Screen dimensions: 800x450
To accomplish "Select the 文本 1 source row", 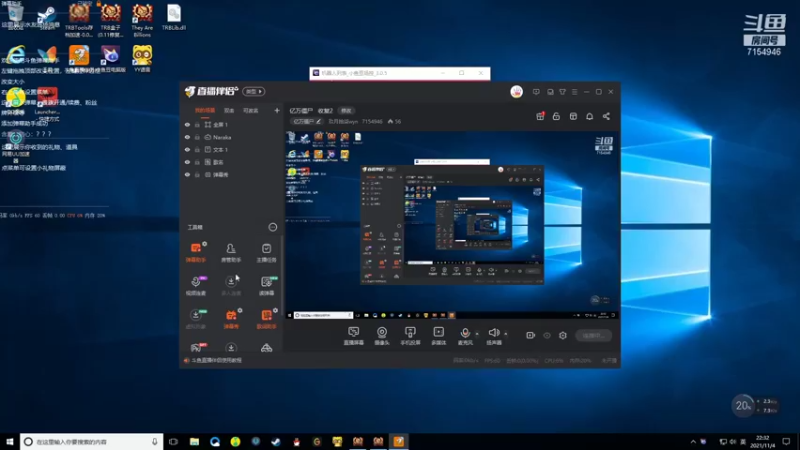I will pyautogui.click(x=231, y=149).
